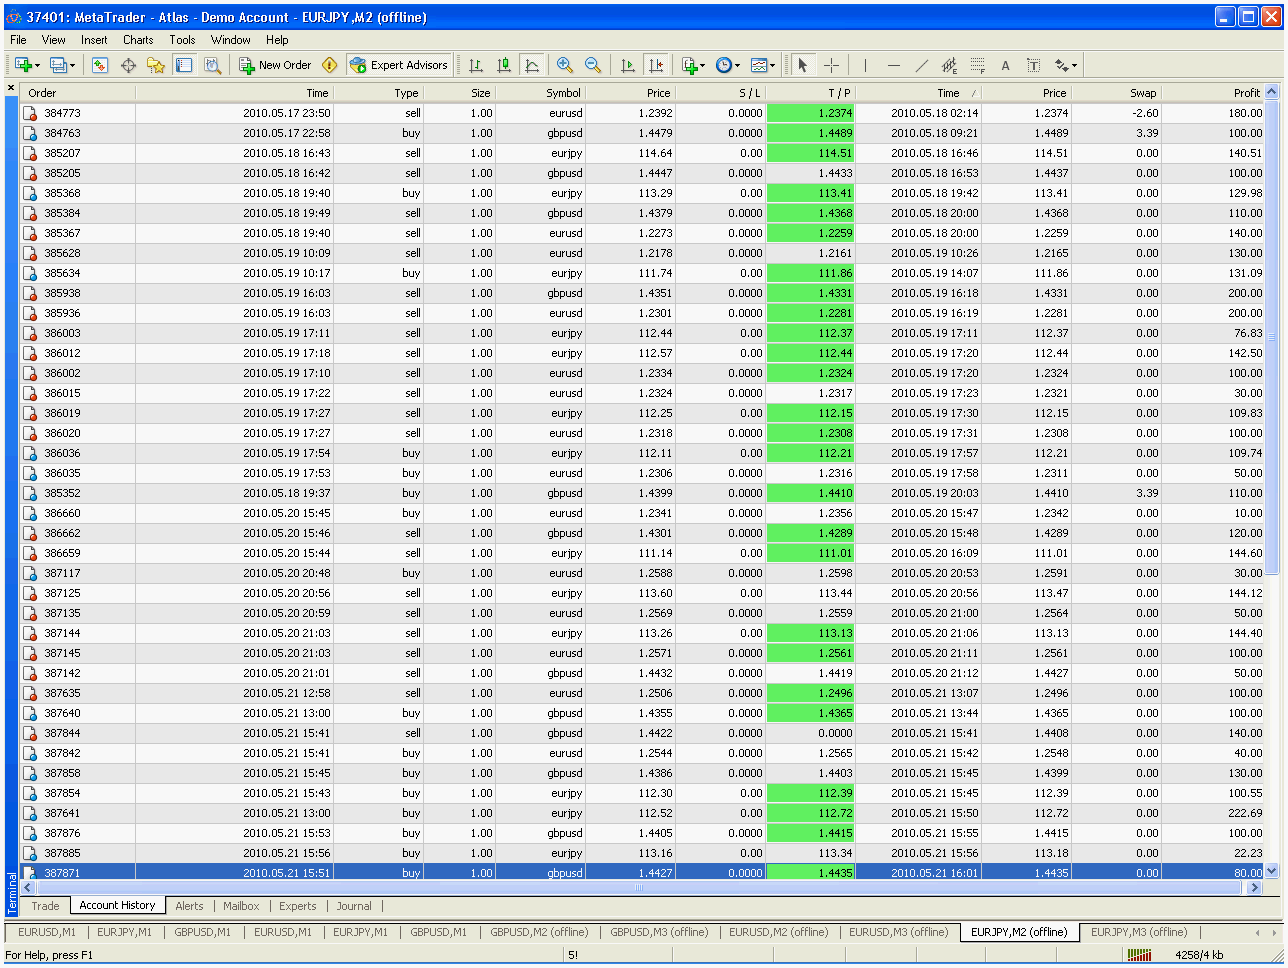Sort history by Profit column header
The height and width of the screenshot is (968, 1288).
(1213, 93)
